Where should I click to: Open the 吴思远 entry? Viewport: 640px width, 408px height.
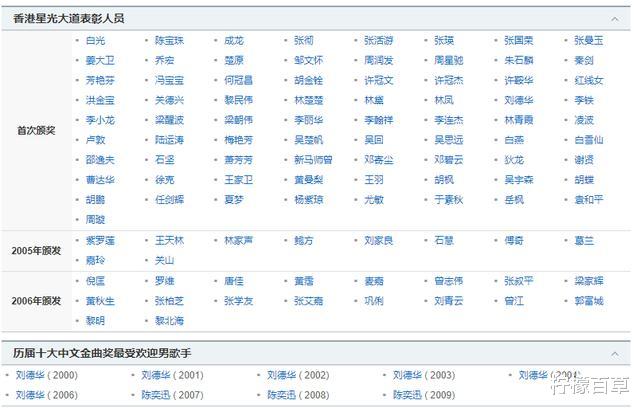pos(449,140)
